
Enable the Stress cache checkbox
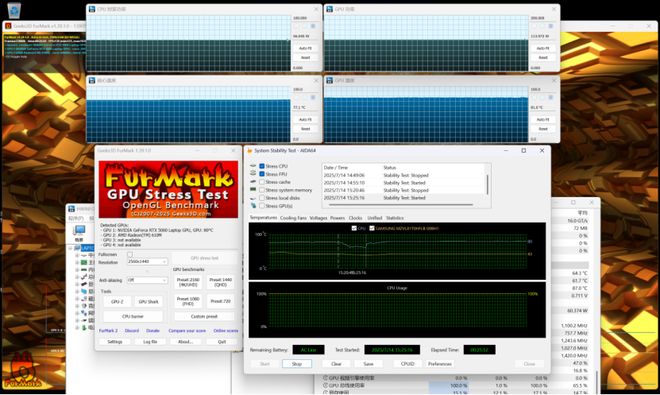[262, 182]
